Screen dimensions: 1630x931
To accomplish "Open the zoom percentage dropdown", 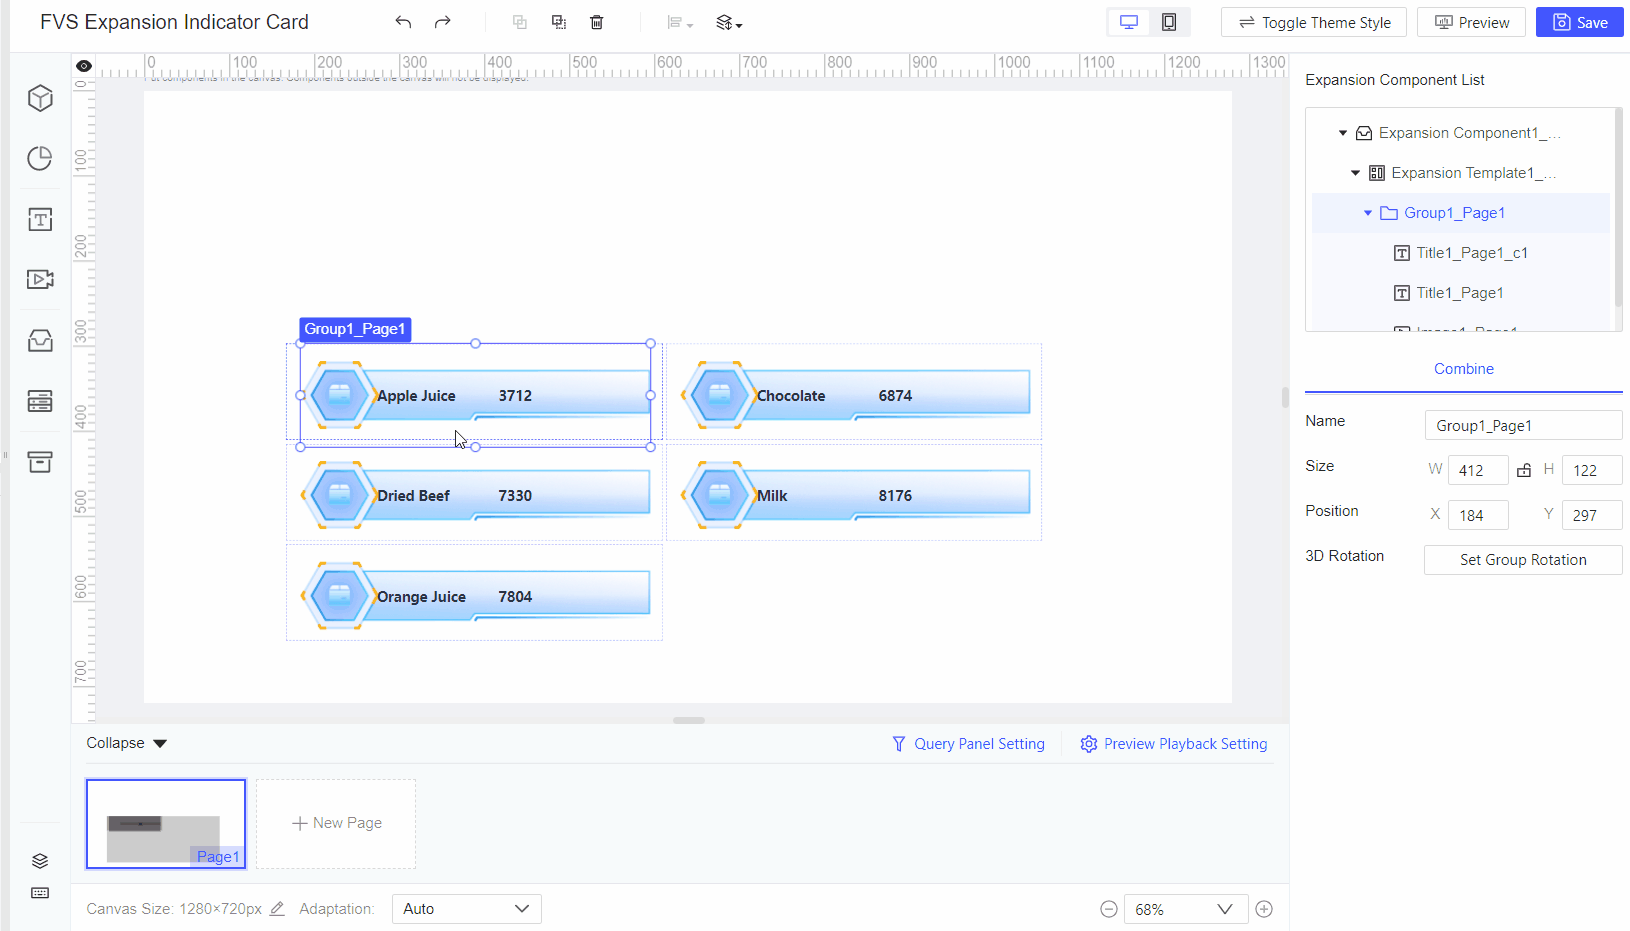I will 1226,908.
